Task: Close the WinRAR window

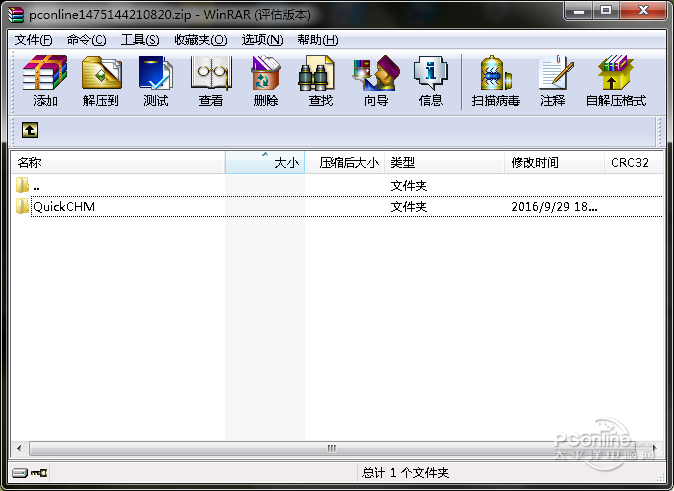Action: [643, 10]
